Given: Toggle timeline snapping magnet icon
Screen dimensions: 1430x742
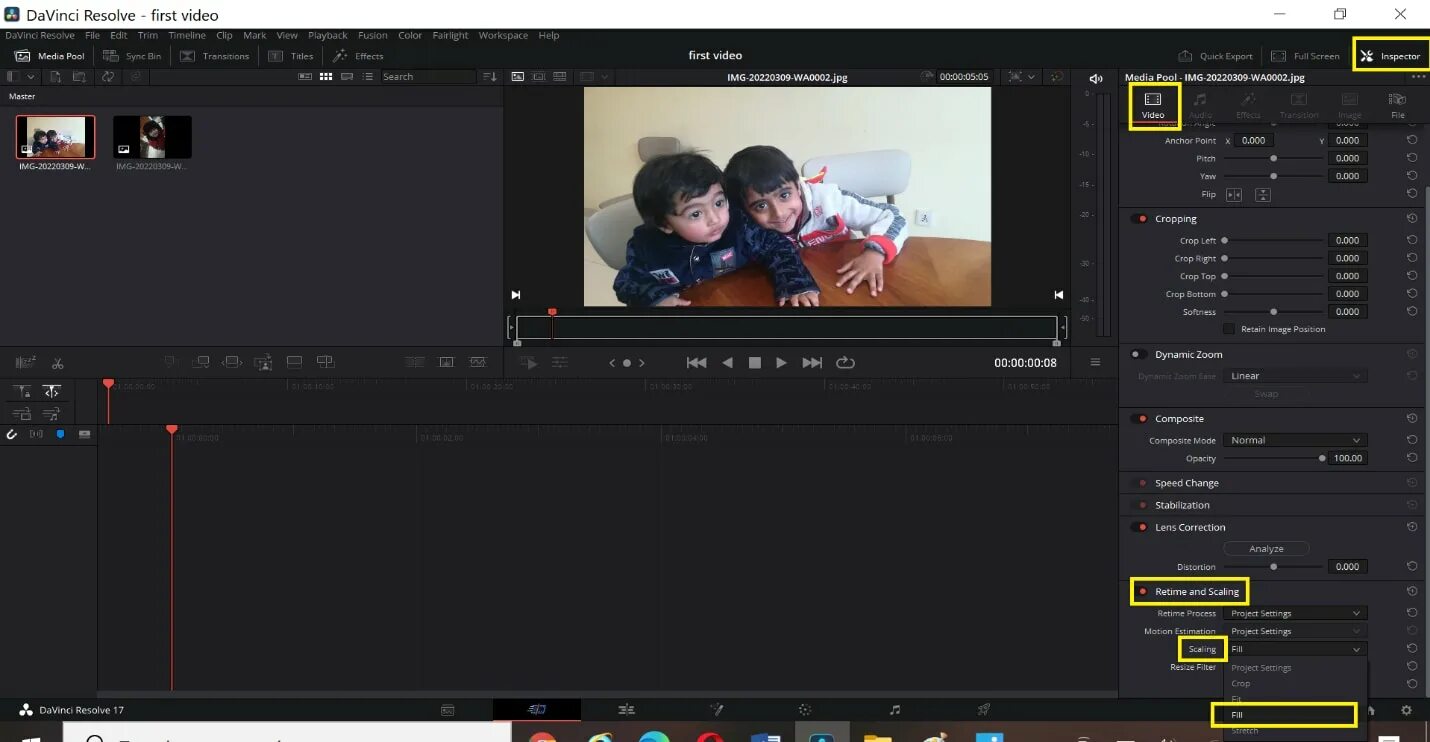Looking at the screenshot, I should [12, 434].
